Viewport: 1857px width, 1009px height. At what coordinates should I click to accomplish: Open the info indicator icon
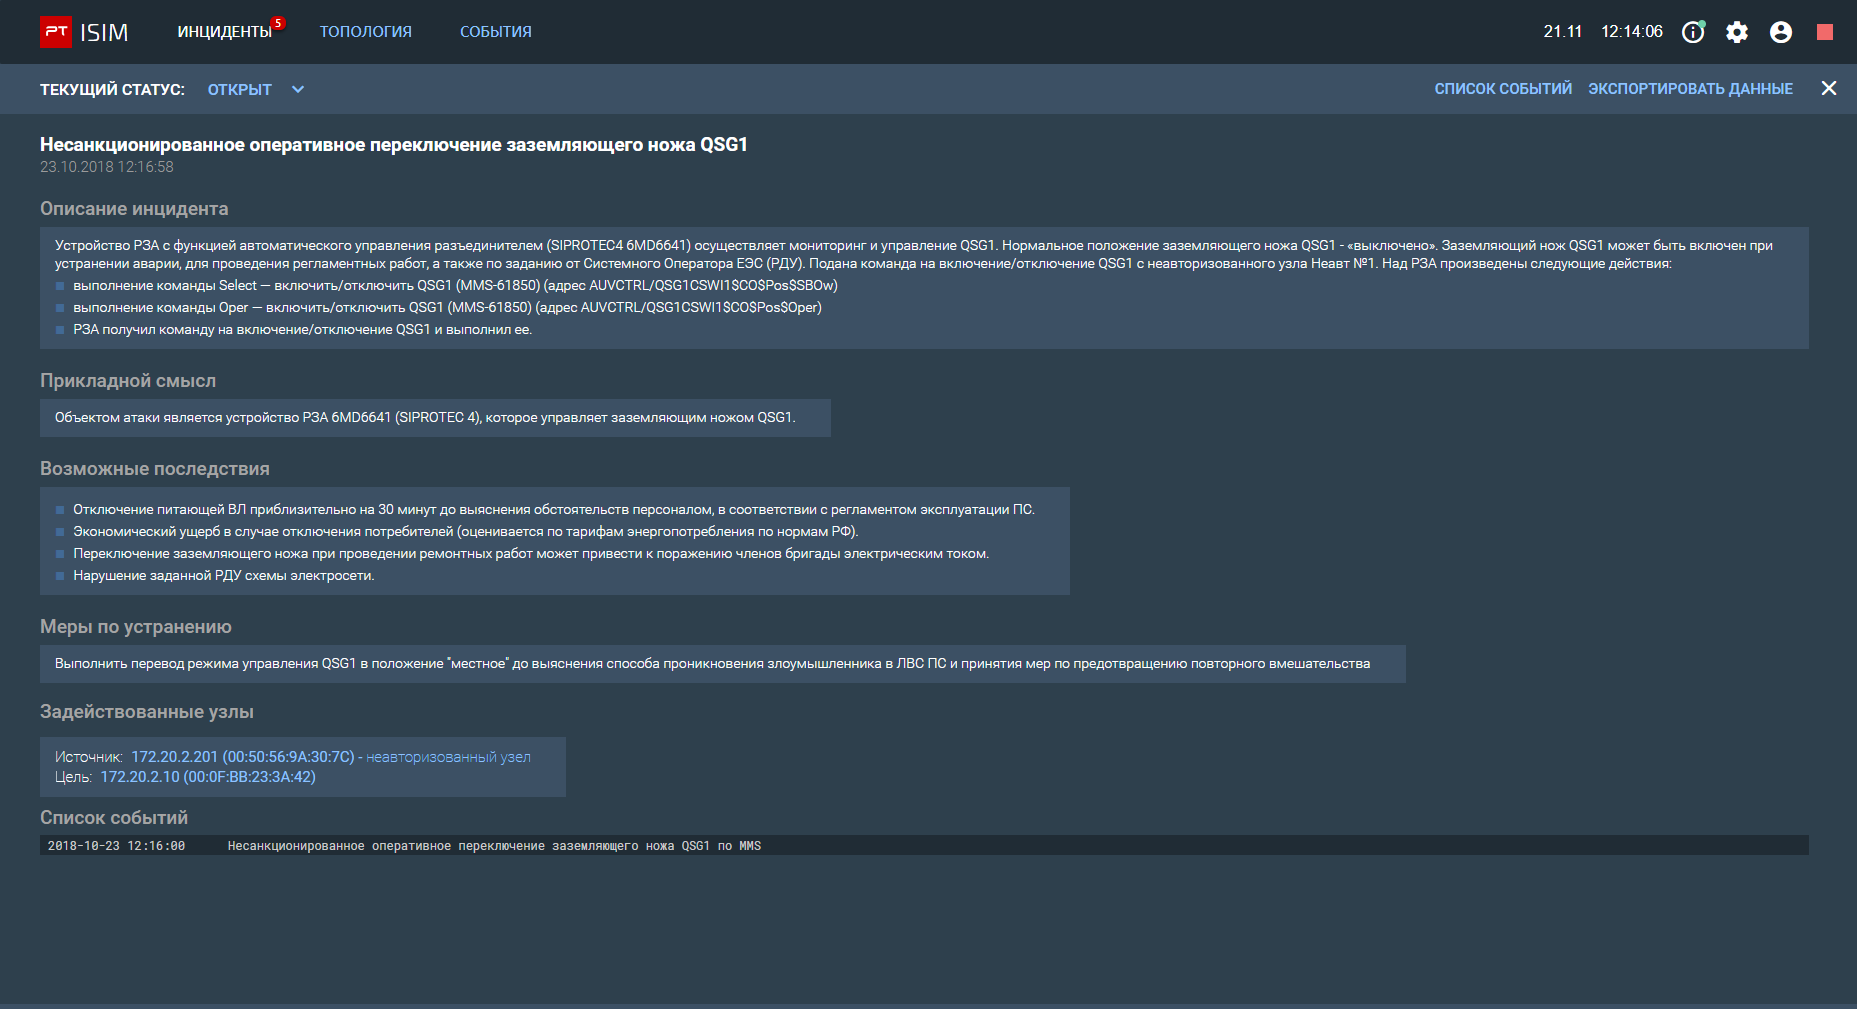pos(1693,32)
